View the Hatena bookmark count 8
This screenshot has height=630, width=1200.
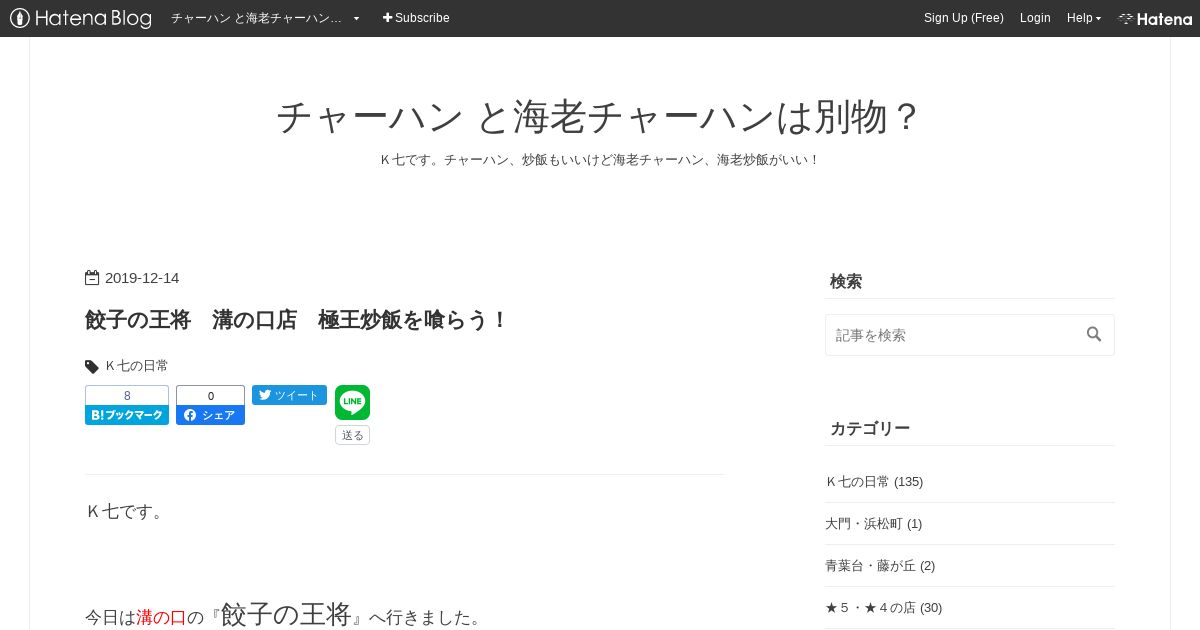(x=127, y=396)
